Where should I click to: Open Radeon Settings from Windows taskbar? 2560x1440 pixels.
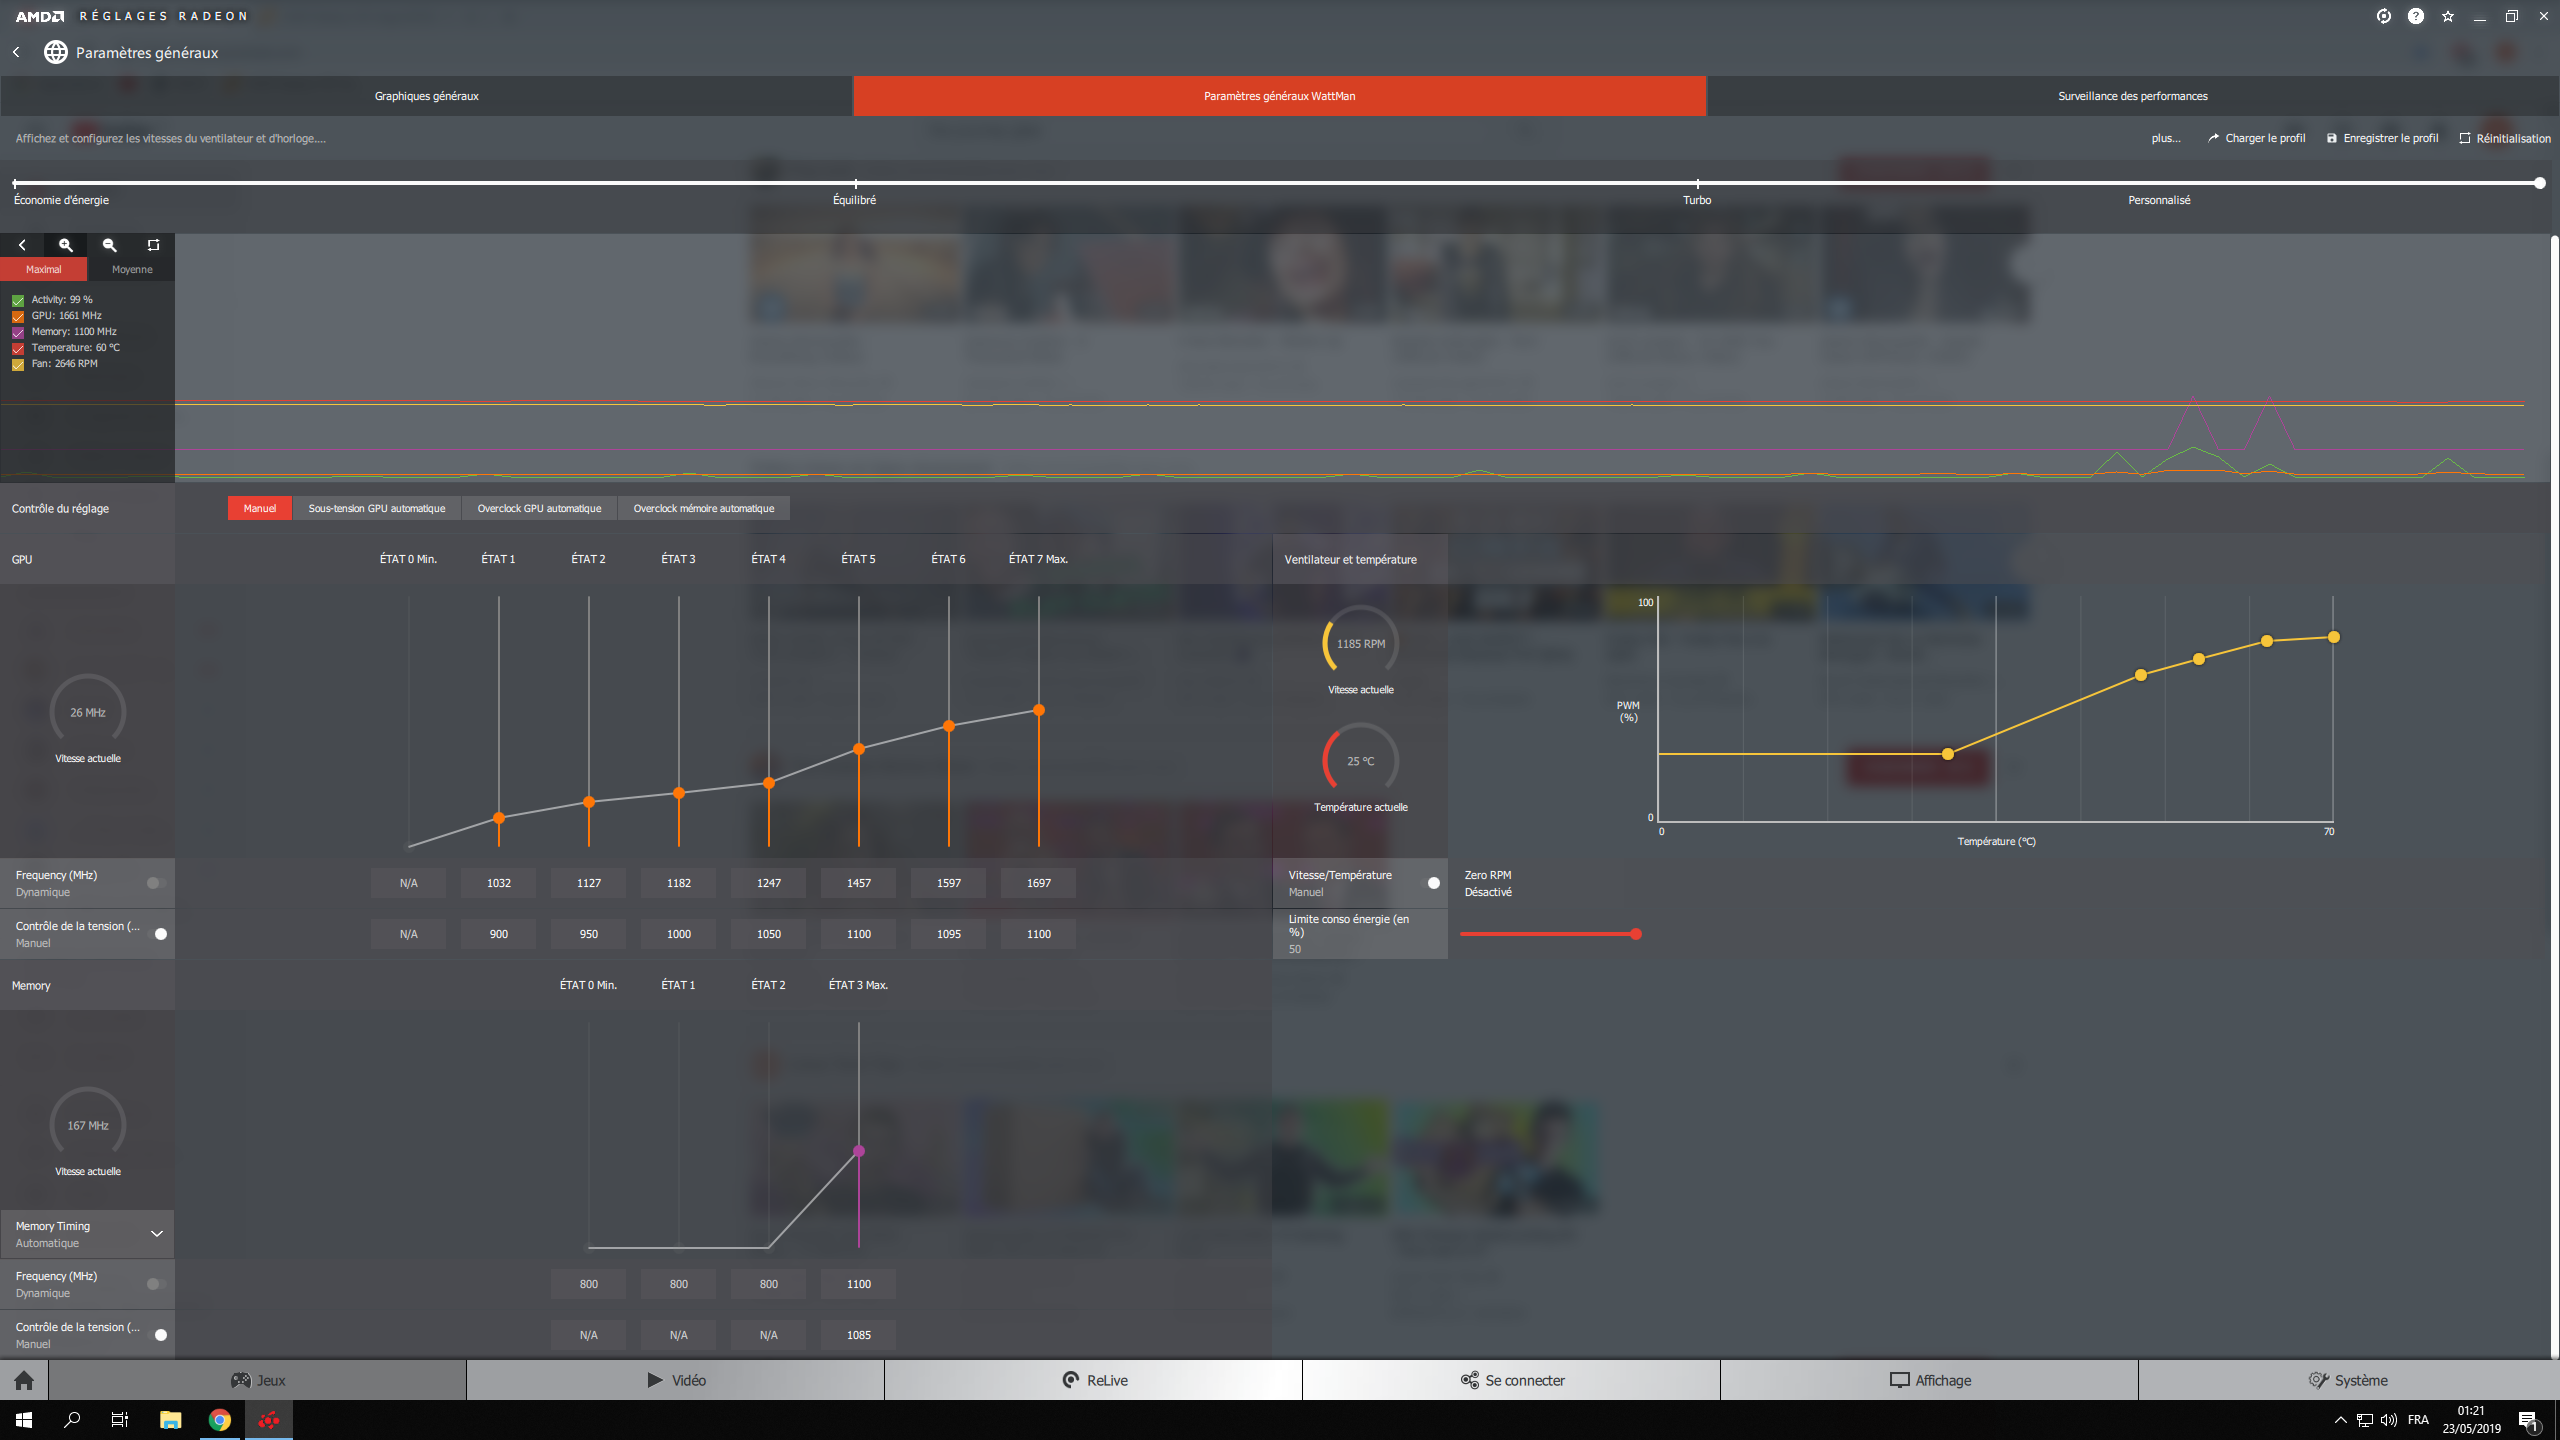tap(269, 1420)
